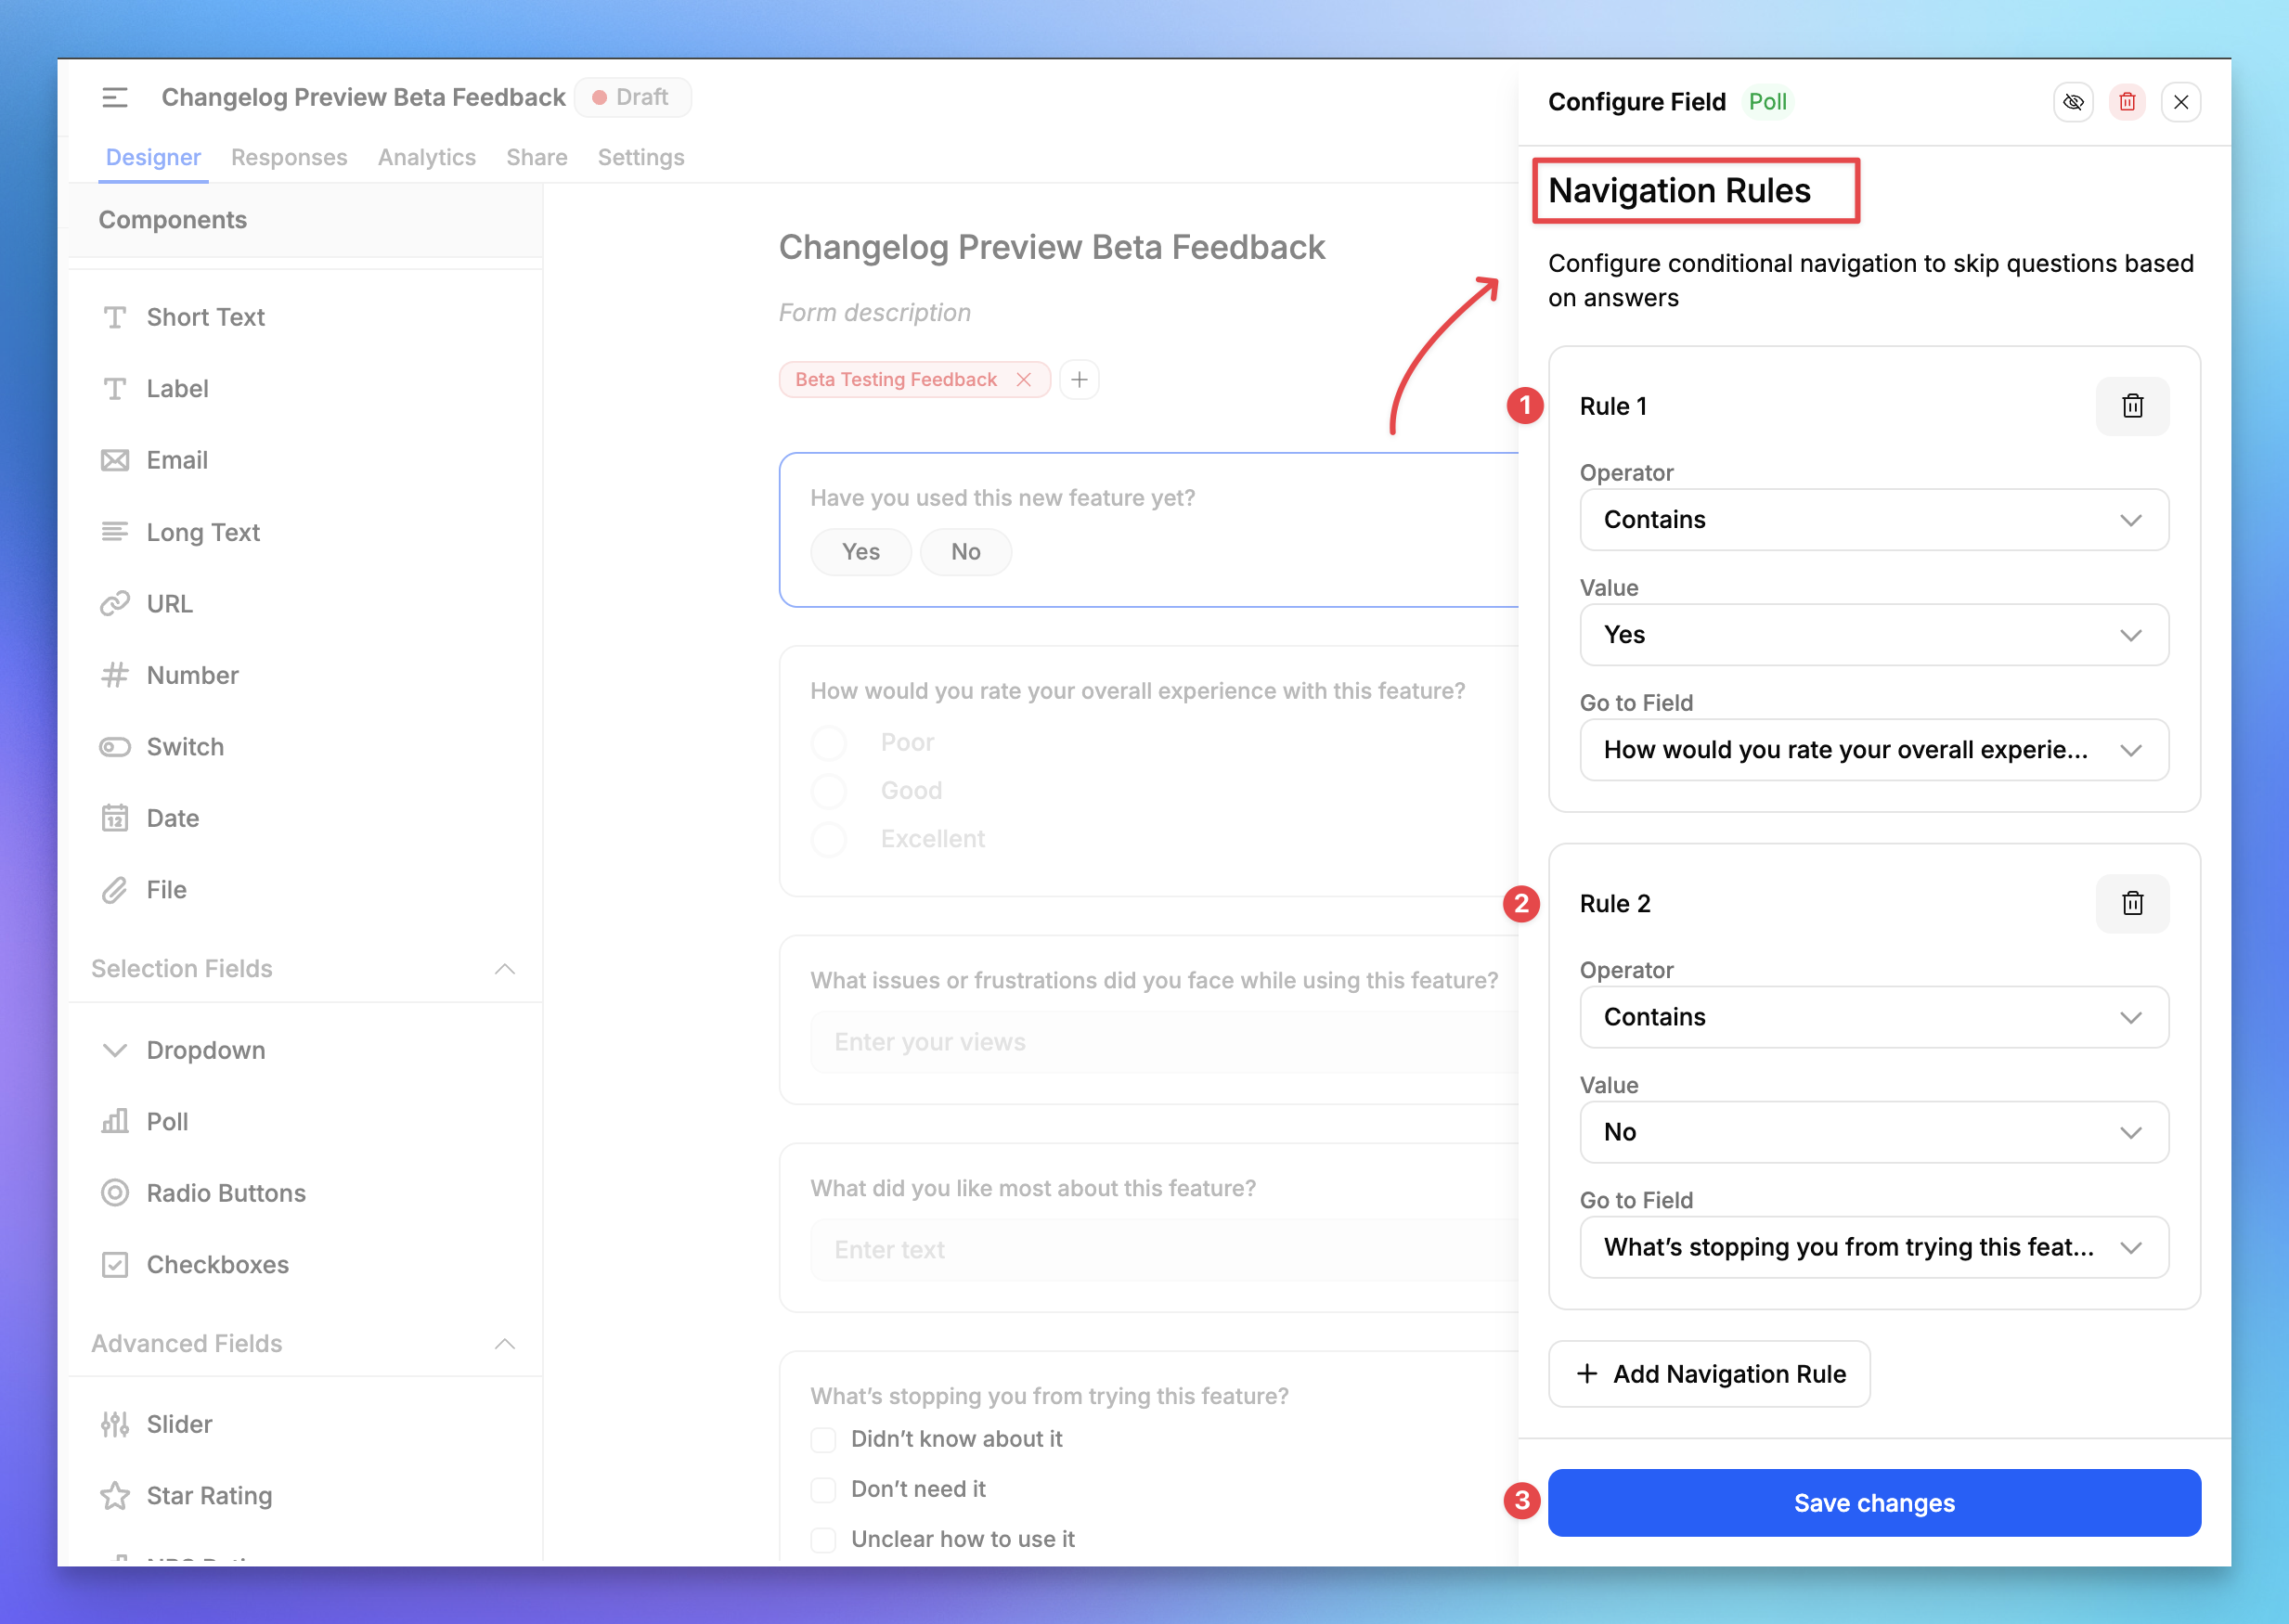Click the Form description input field
The width and height of the screenshot is (2289, 1624).
pyautogui.click(x=874, y=312)
